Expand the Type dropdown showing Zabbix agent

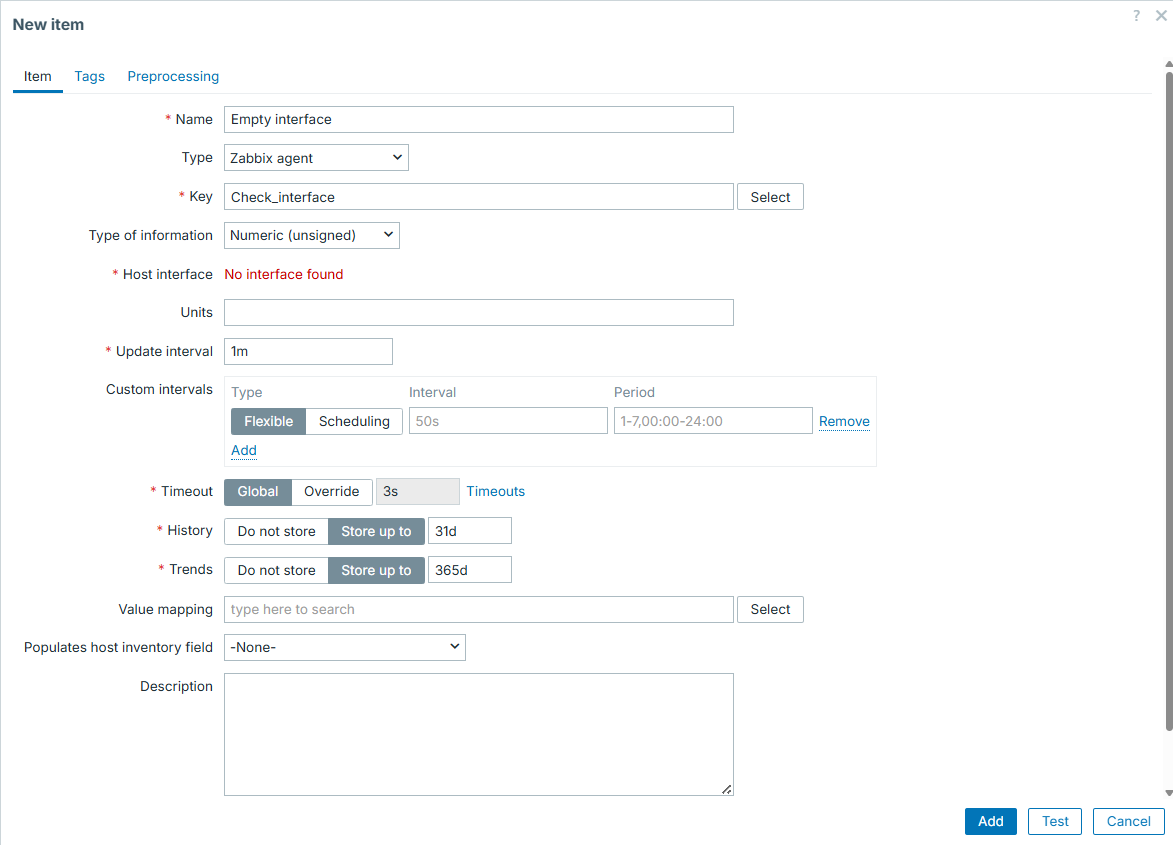[x=316, y=158]
